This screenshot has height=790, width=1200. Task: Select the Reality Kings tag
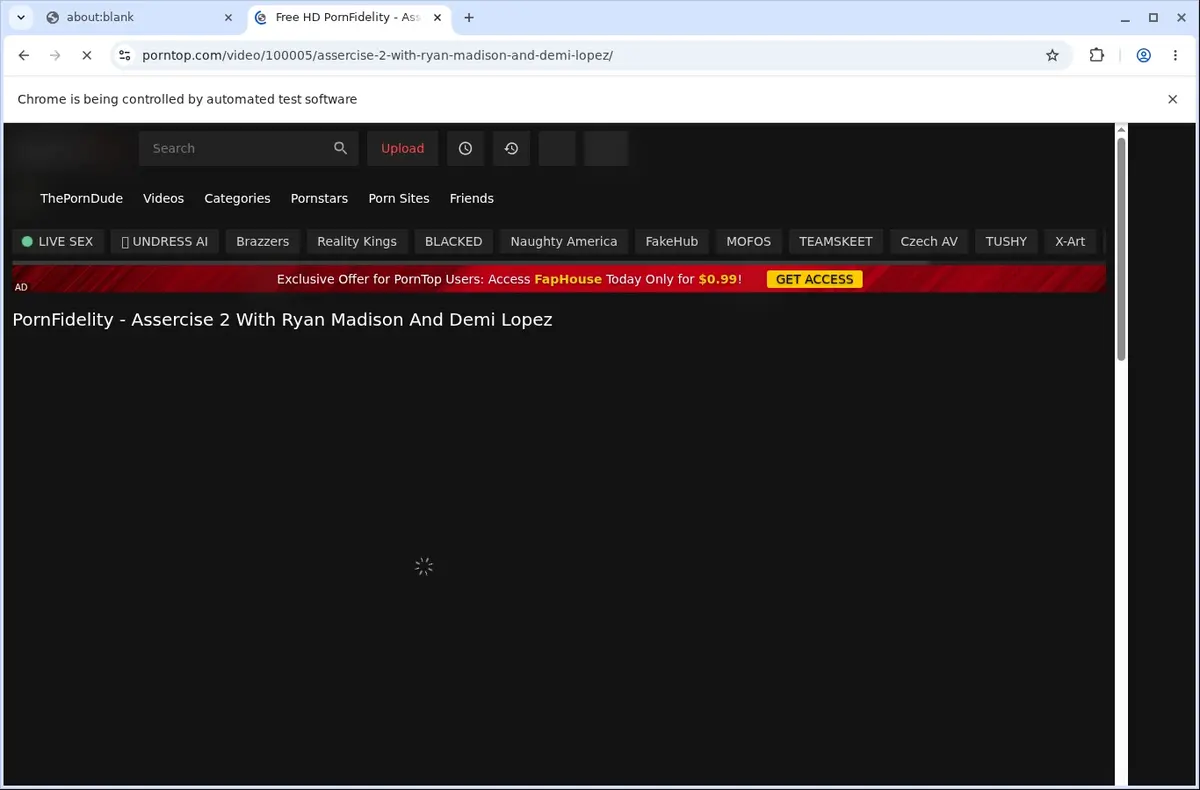[x=357, y=241]
